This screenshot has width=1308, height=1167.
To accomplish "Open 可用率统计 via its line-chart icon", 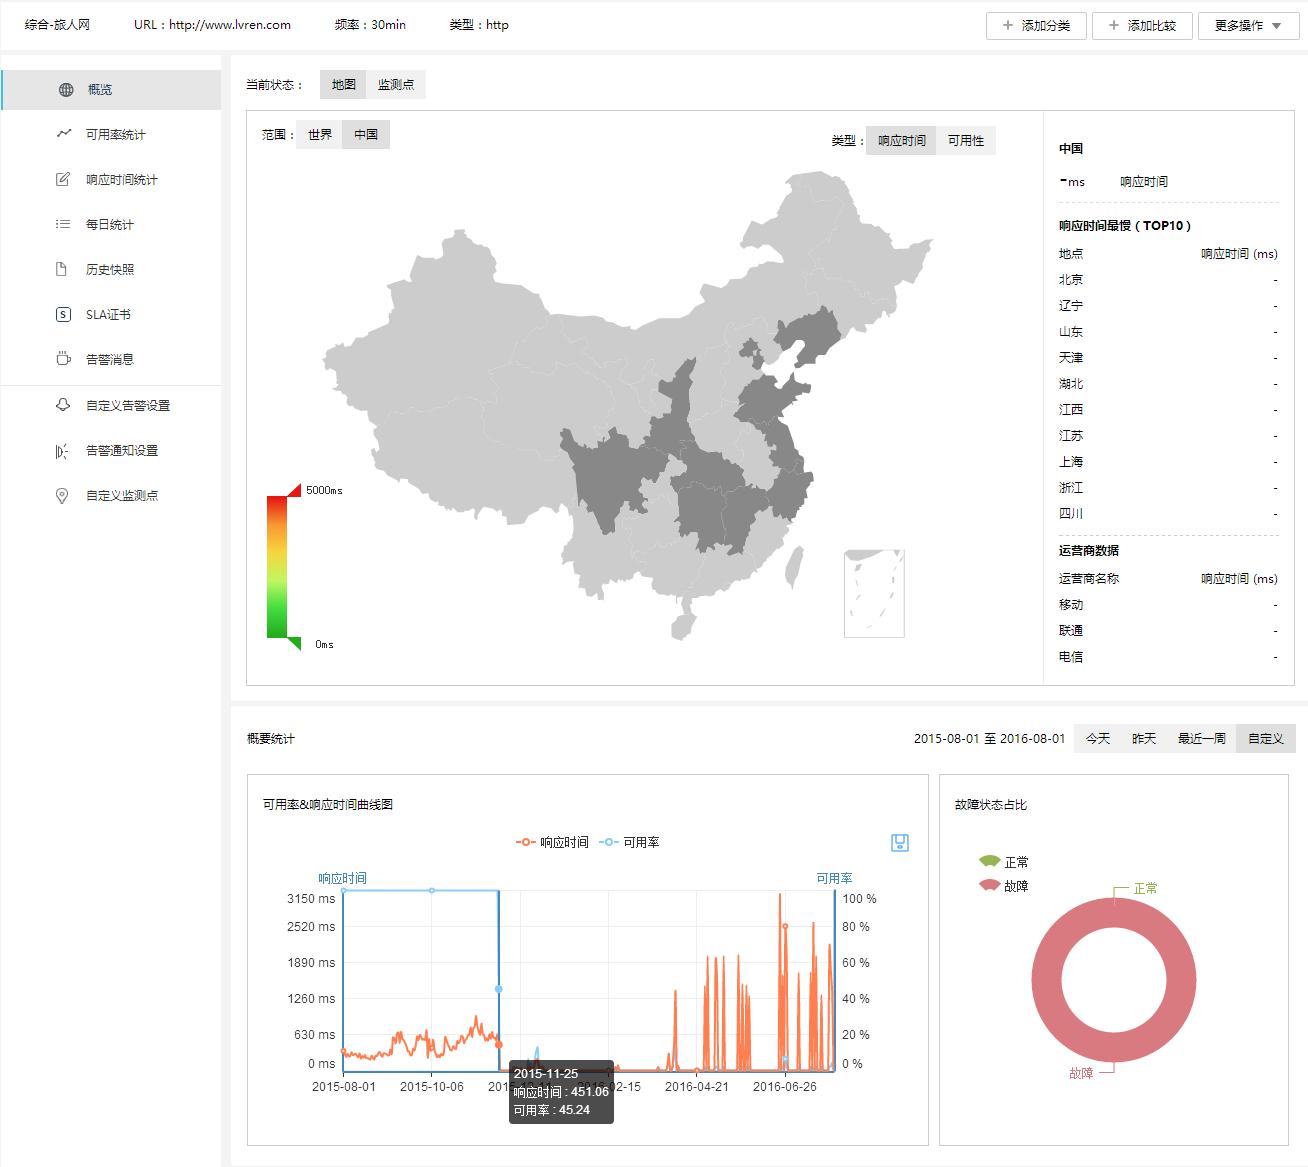I will tap(64, 134).
